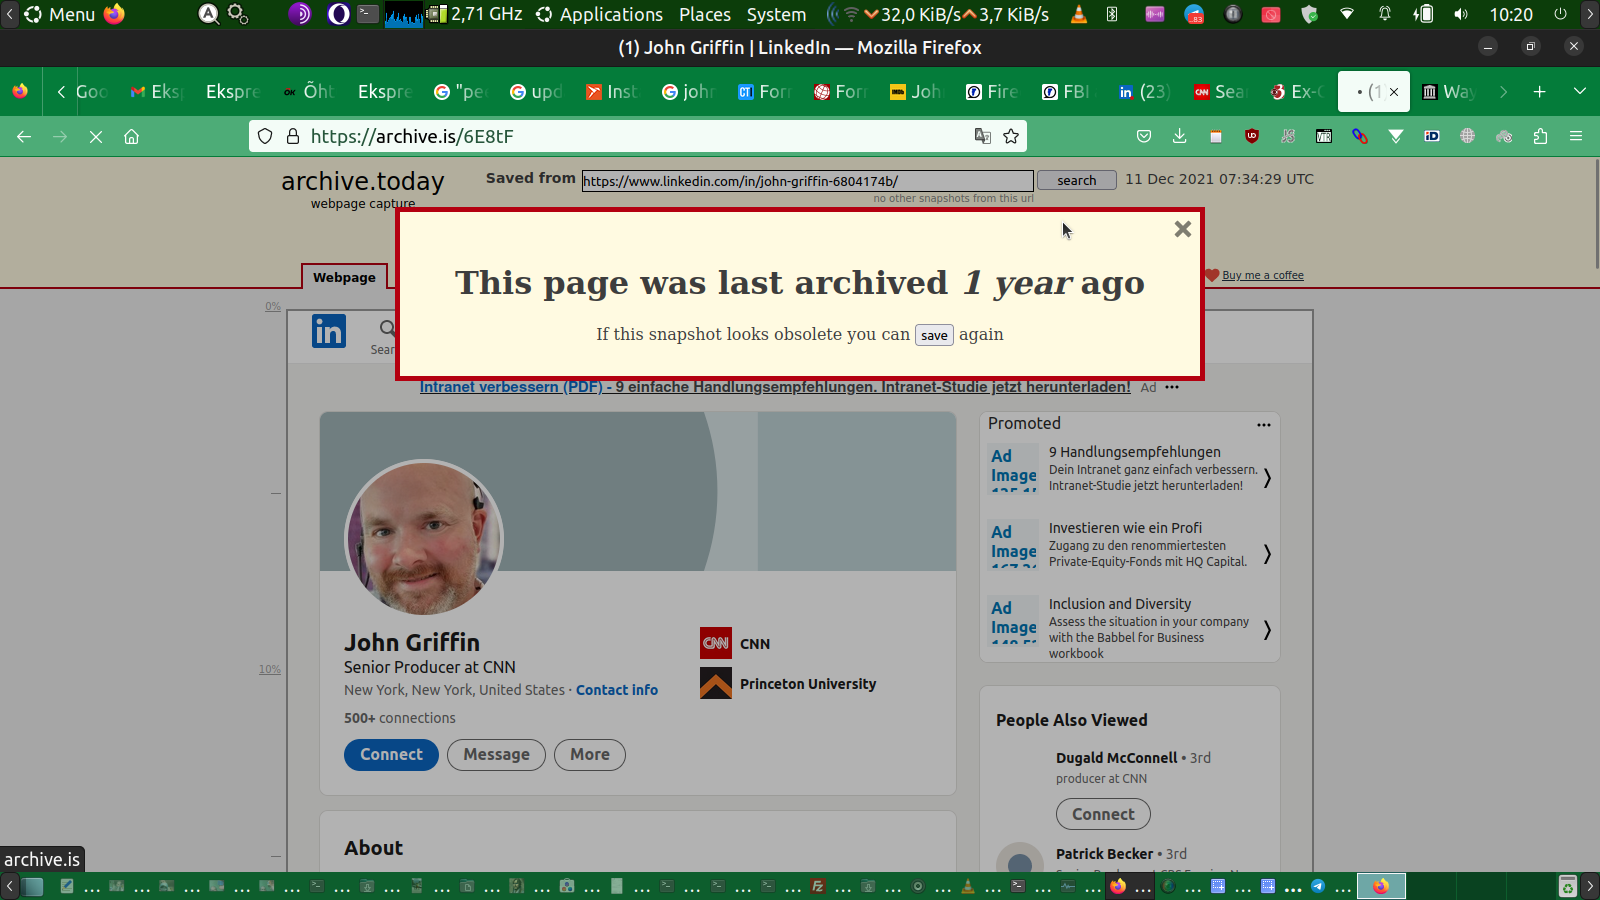1600x900 pixels.
Task: Close the 'last archived' popup dialog
Action: click(x=1182, y=229)
